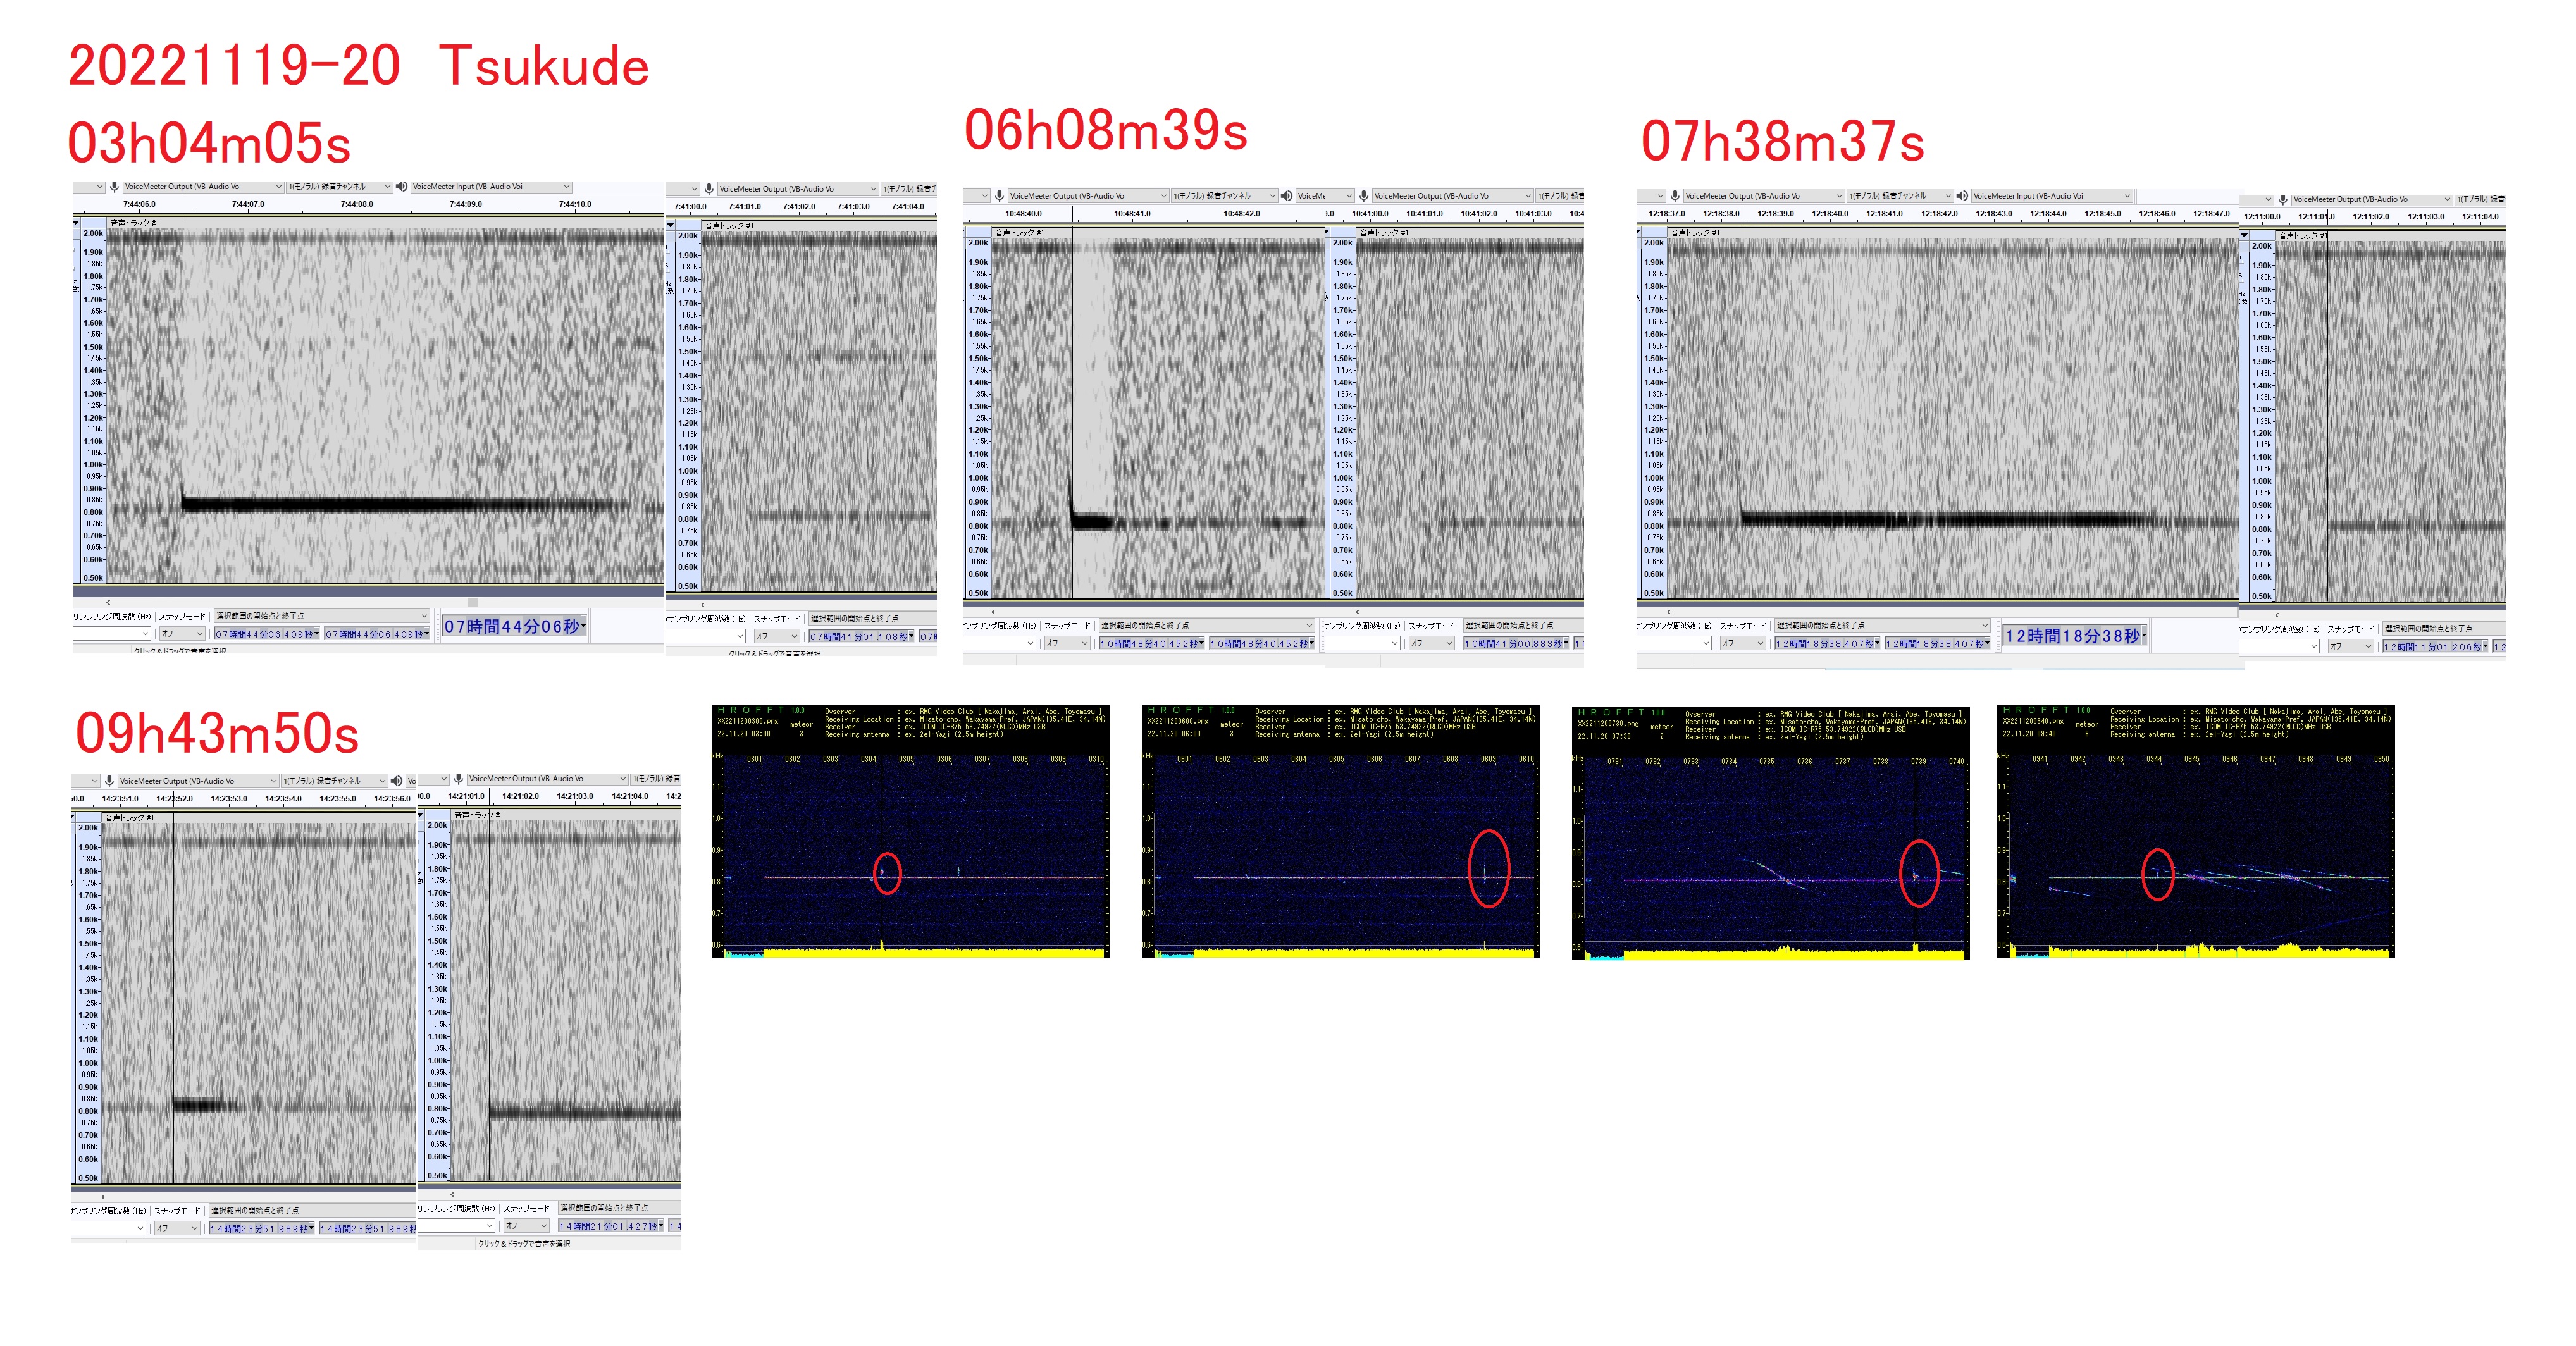The width and height of the screenshot is (2576, 1346).
Task: Click leftmost microphone icon in 06h08m39s panel
Action: pyautogui.click(x=999, y=196)
